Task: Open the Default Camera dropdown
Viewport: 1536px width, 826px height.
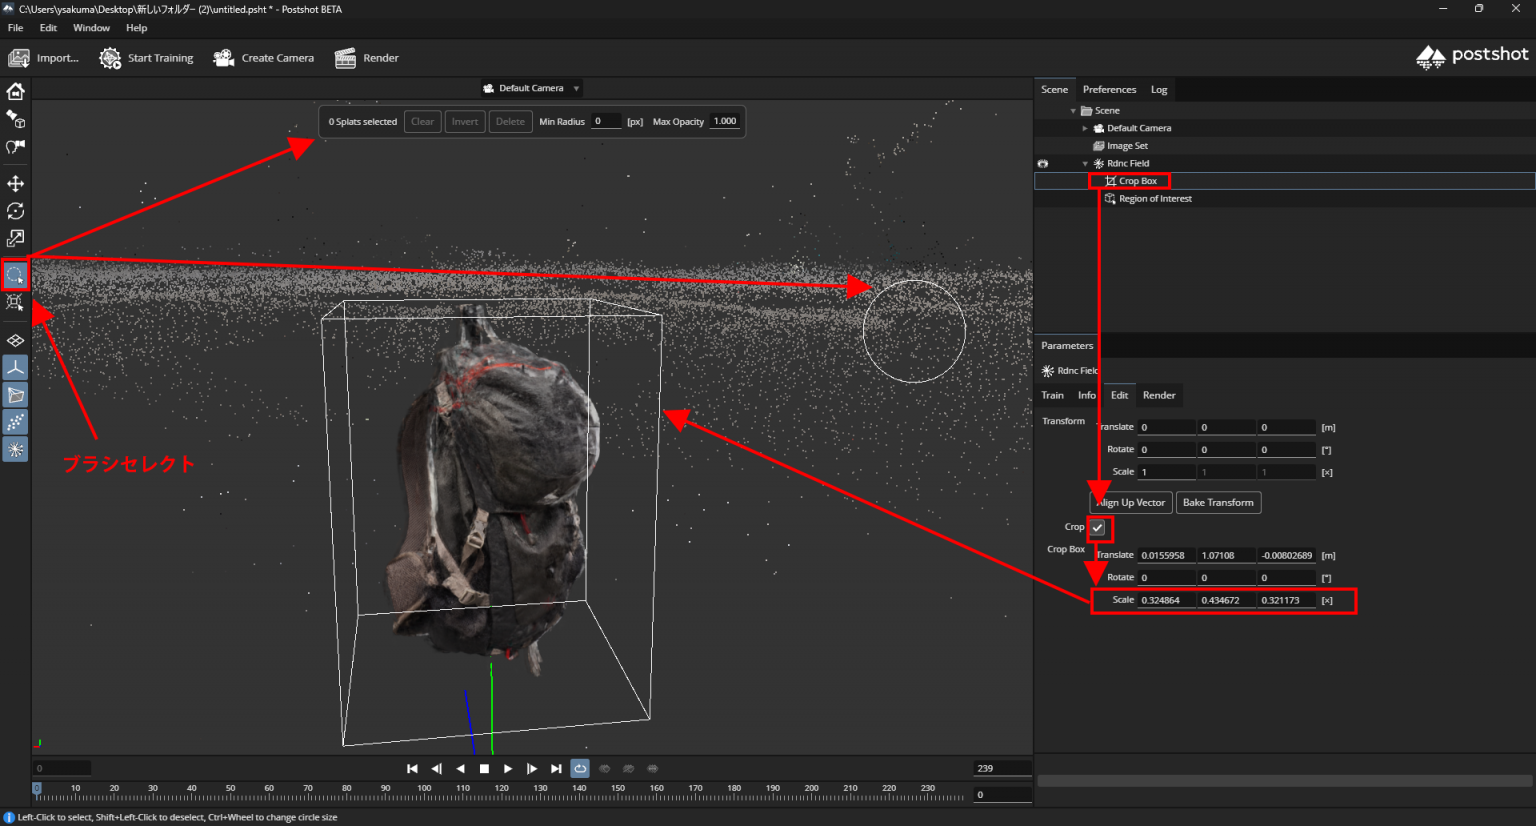Action: tap(530, 87)
